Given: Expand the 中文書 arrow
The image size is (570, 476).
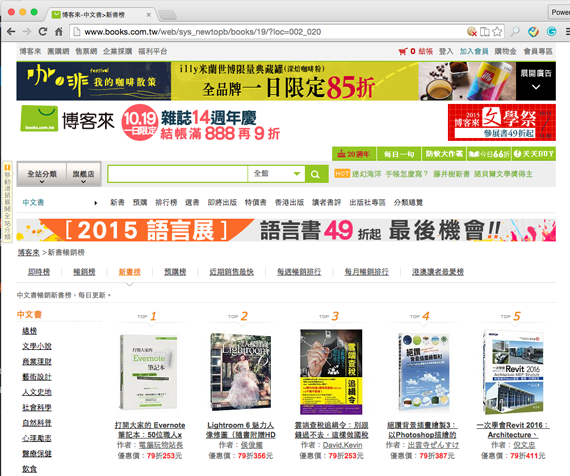Looking at the screenshot, I should 96,203.
